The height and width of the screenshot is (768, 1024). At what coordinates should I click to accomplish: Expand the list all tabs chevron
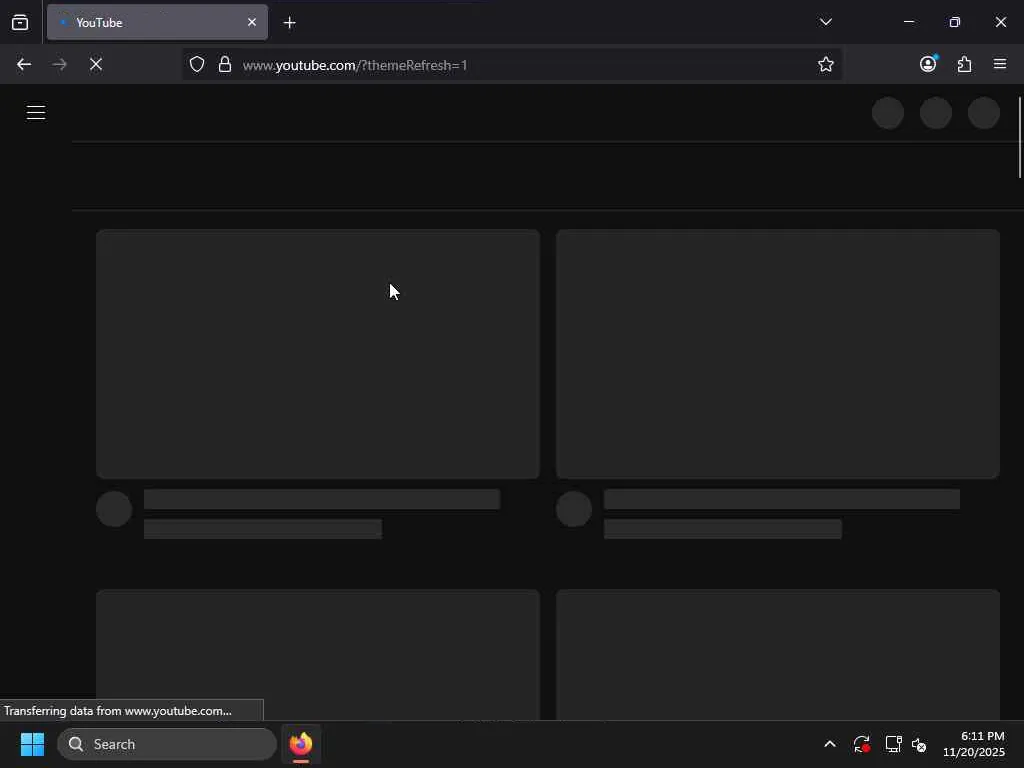point(825,22)
